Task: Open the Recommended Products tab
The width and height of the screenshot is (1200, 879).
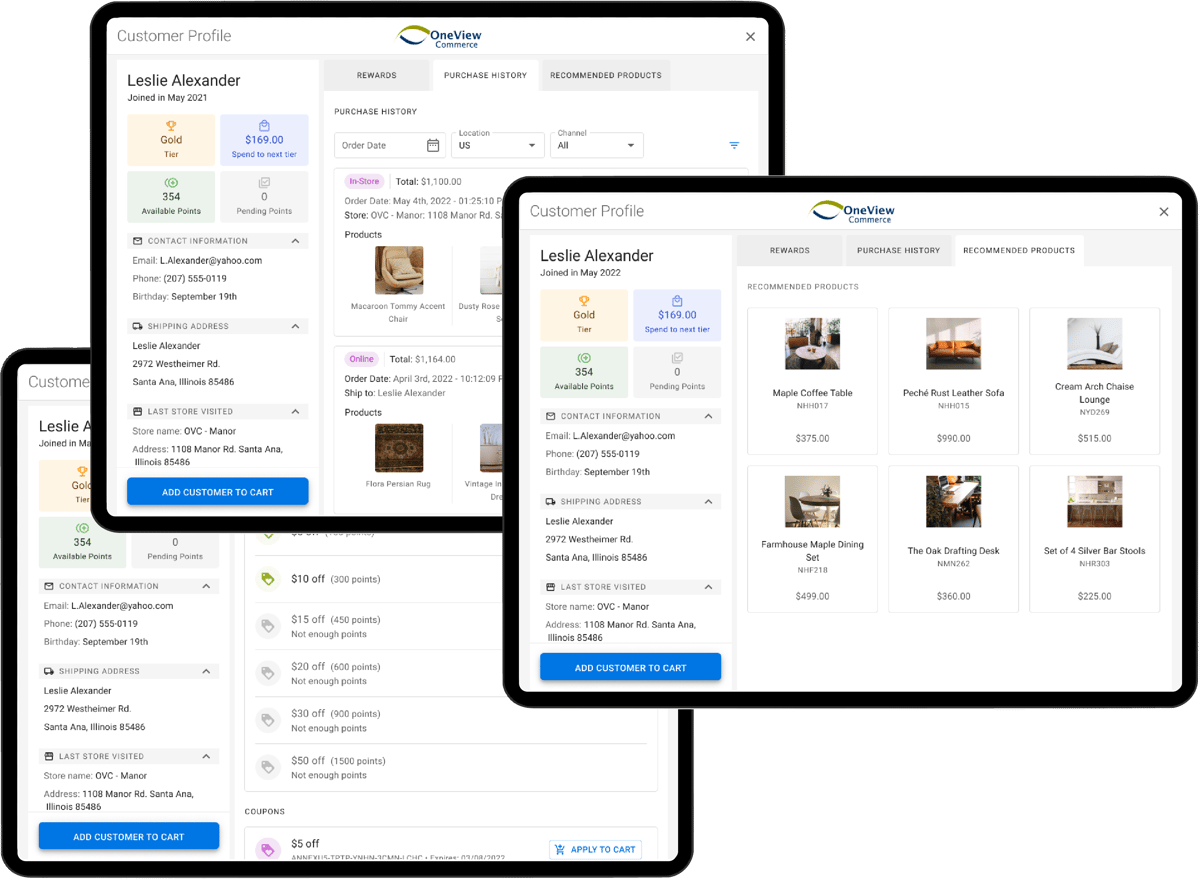Action: (1019, 250)
